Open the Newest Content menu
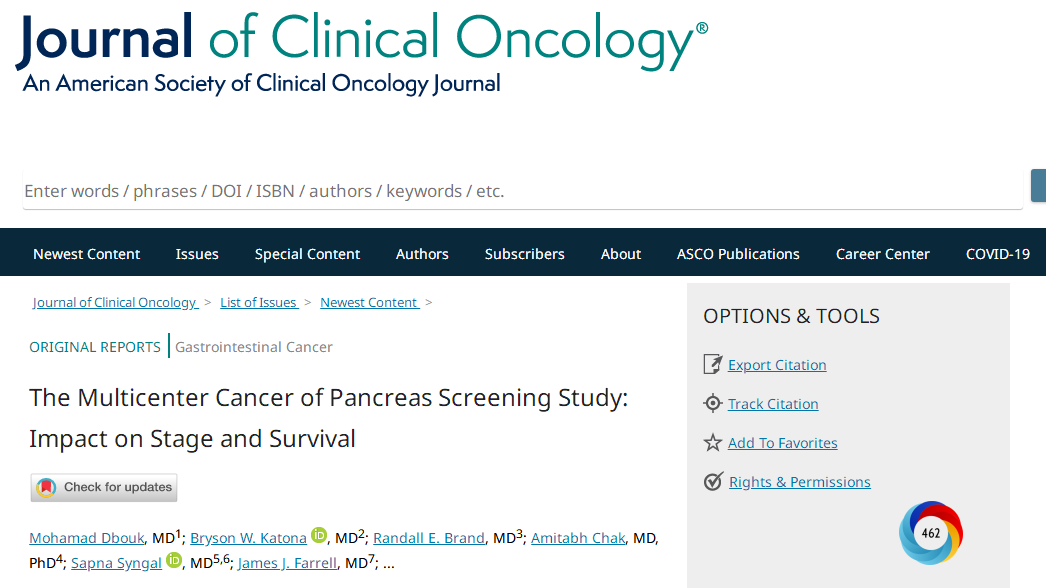Screen dimensions: 1046x588 click(86, 253)
